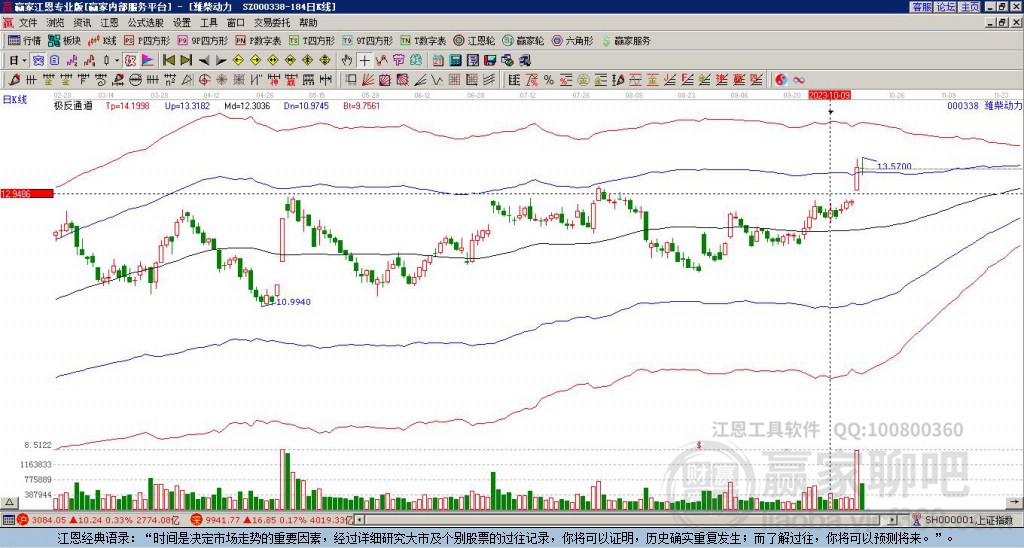Click Shenzhen index value 9941.77
This screenshot has width=1024, height=548.
[x=222, y=520]
